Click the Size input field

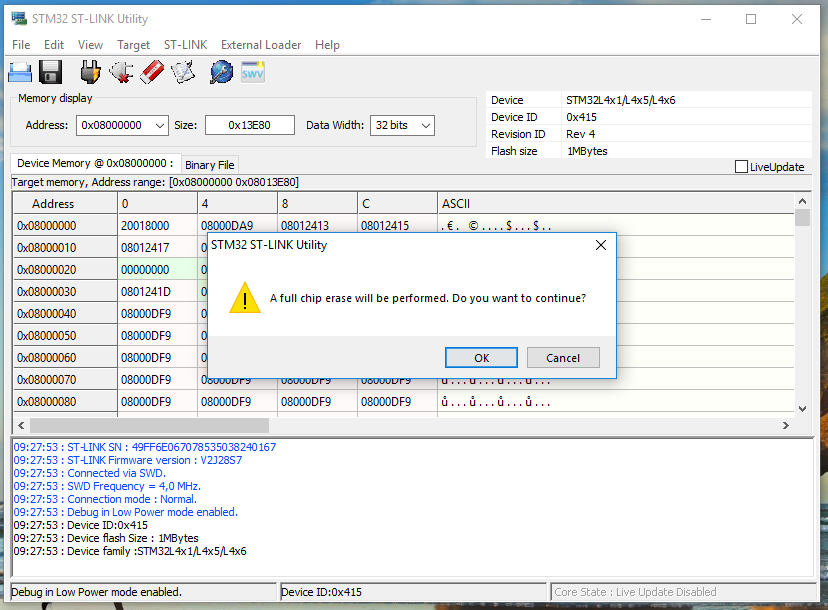(249, 125)
